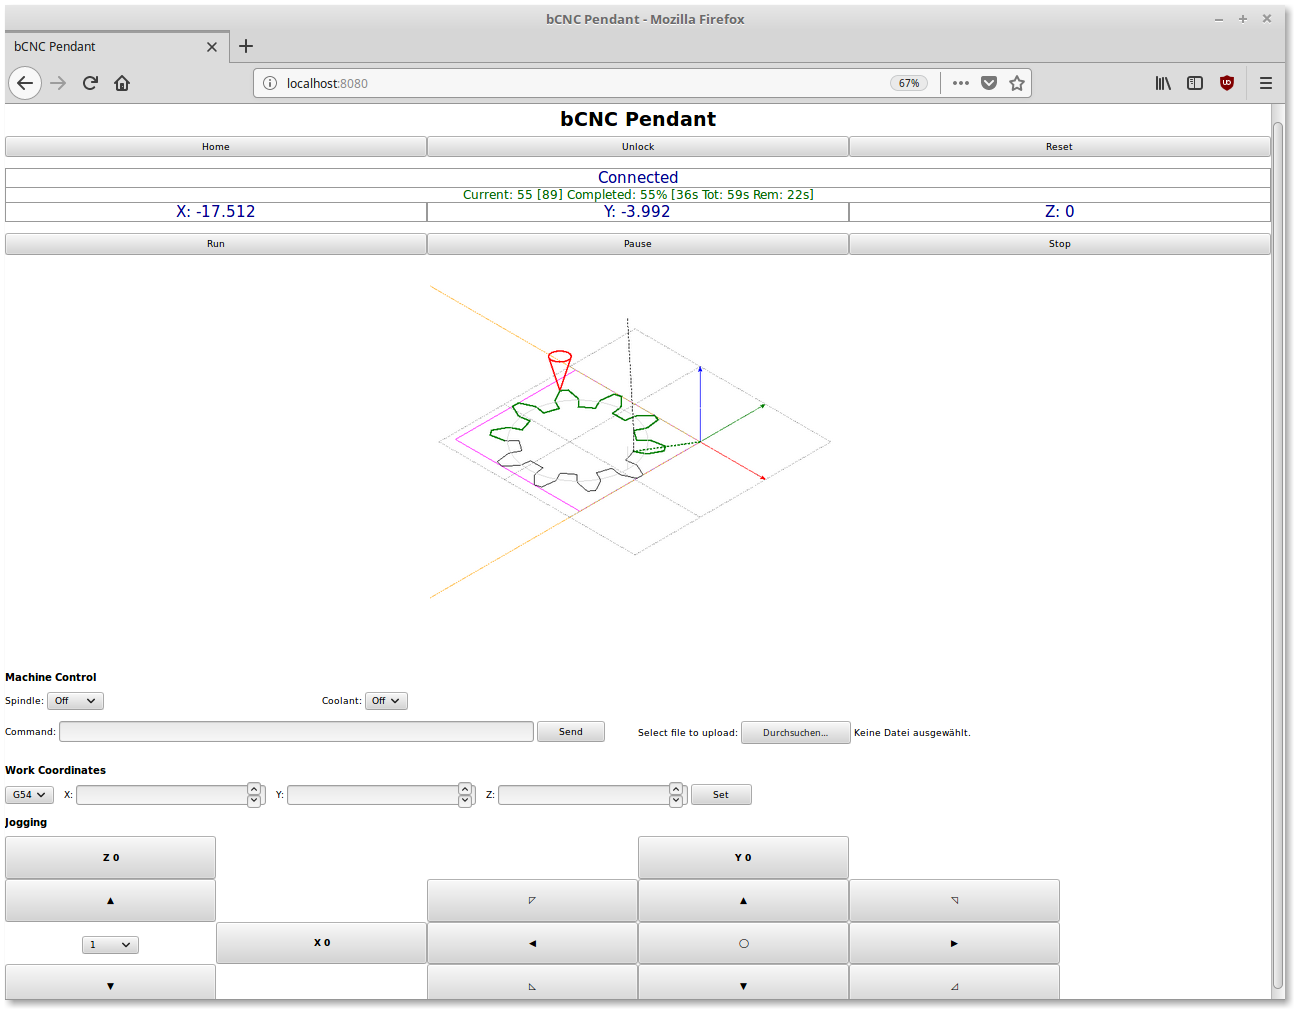Screen dimensions: 1294x1009
Task: Open the G54 work coordinate dropdown
Action: 29,795
